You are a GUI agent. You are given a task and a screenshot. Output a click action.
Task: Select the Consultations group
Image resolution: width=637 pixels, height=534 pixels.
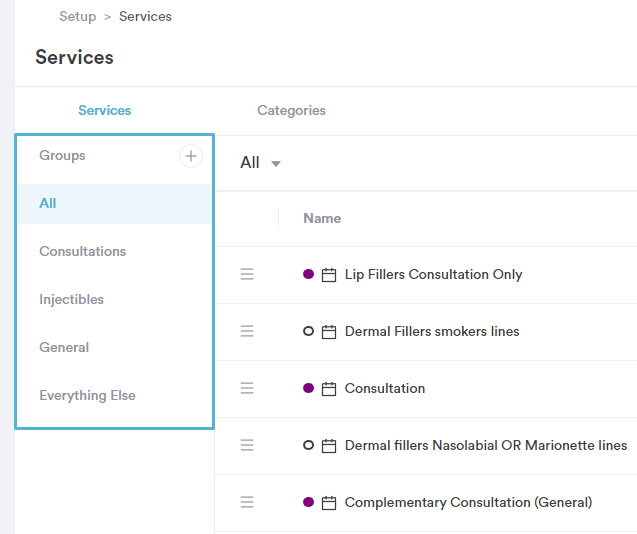82,251
